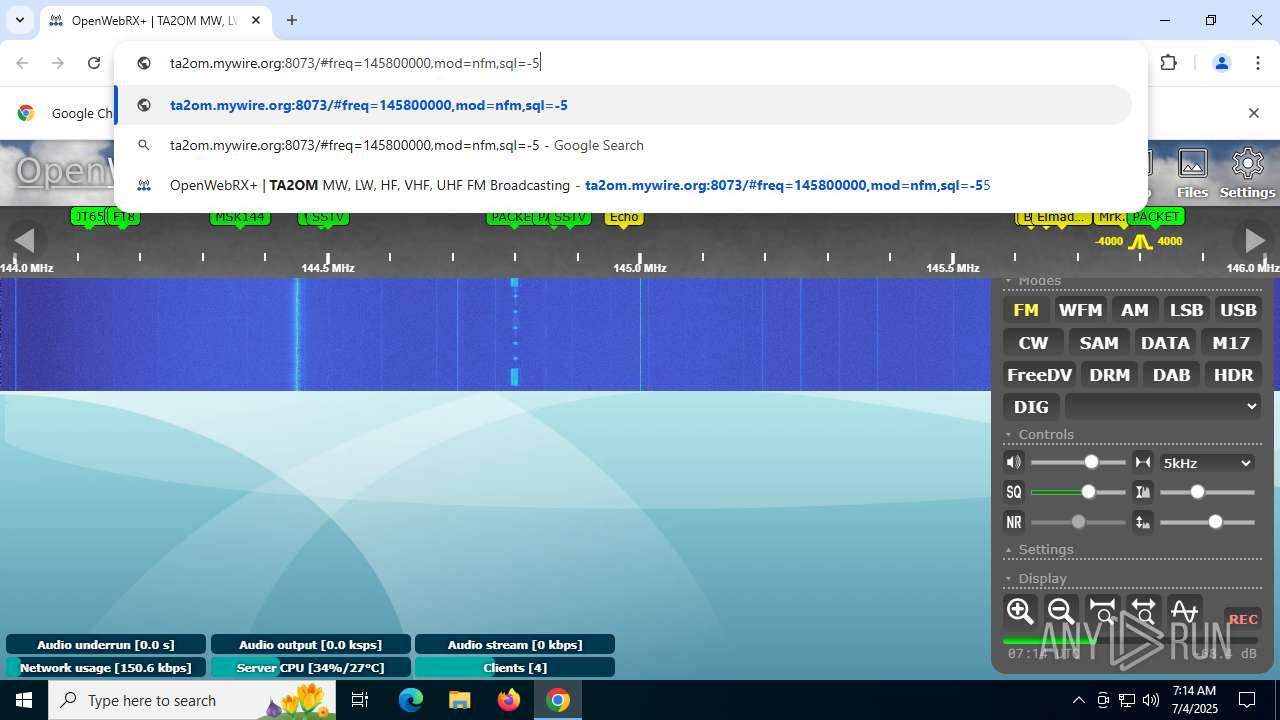Image resolution: width=1280 pixels, height=720 pixels.
Task: Open Chrome three-dot menu
Action: pyautogui.click(x=1258, y=63)
